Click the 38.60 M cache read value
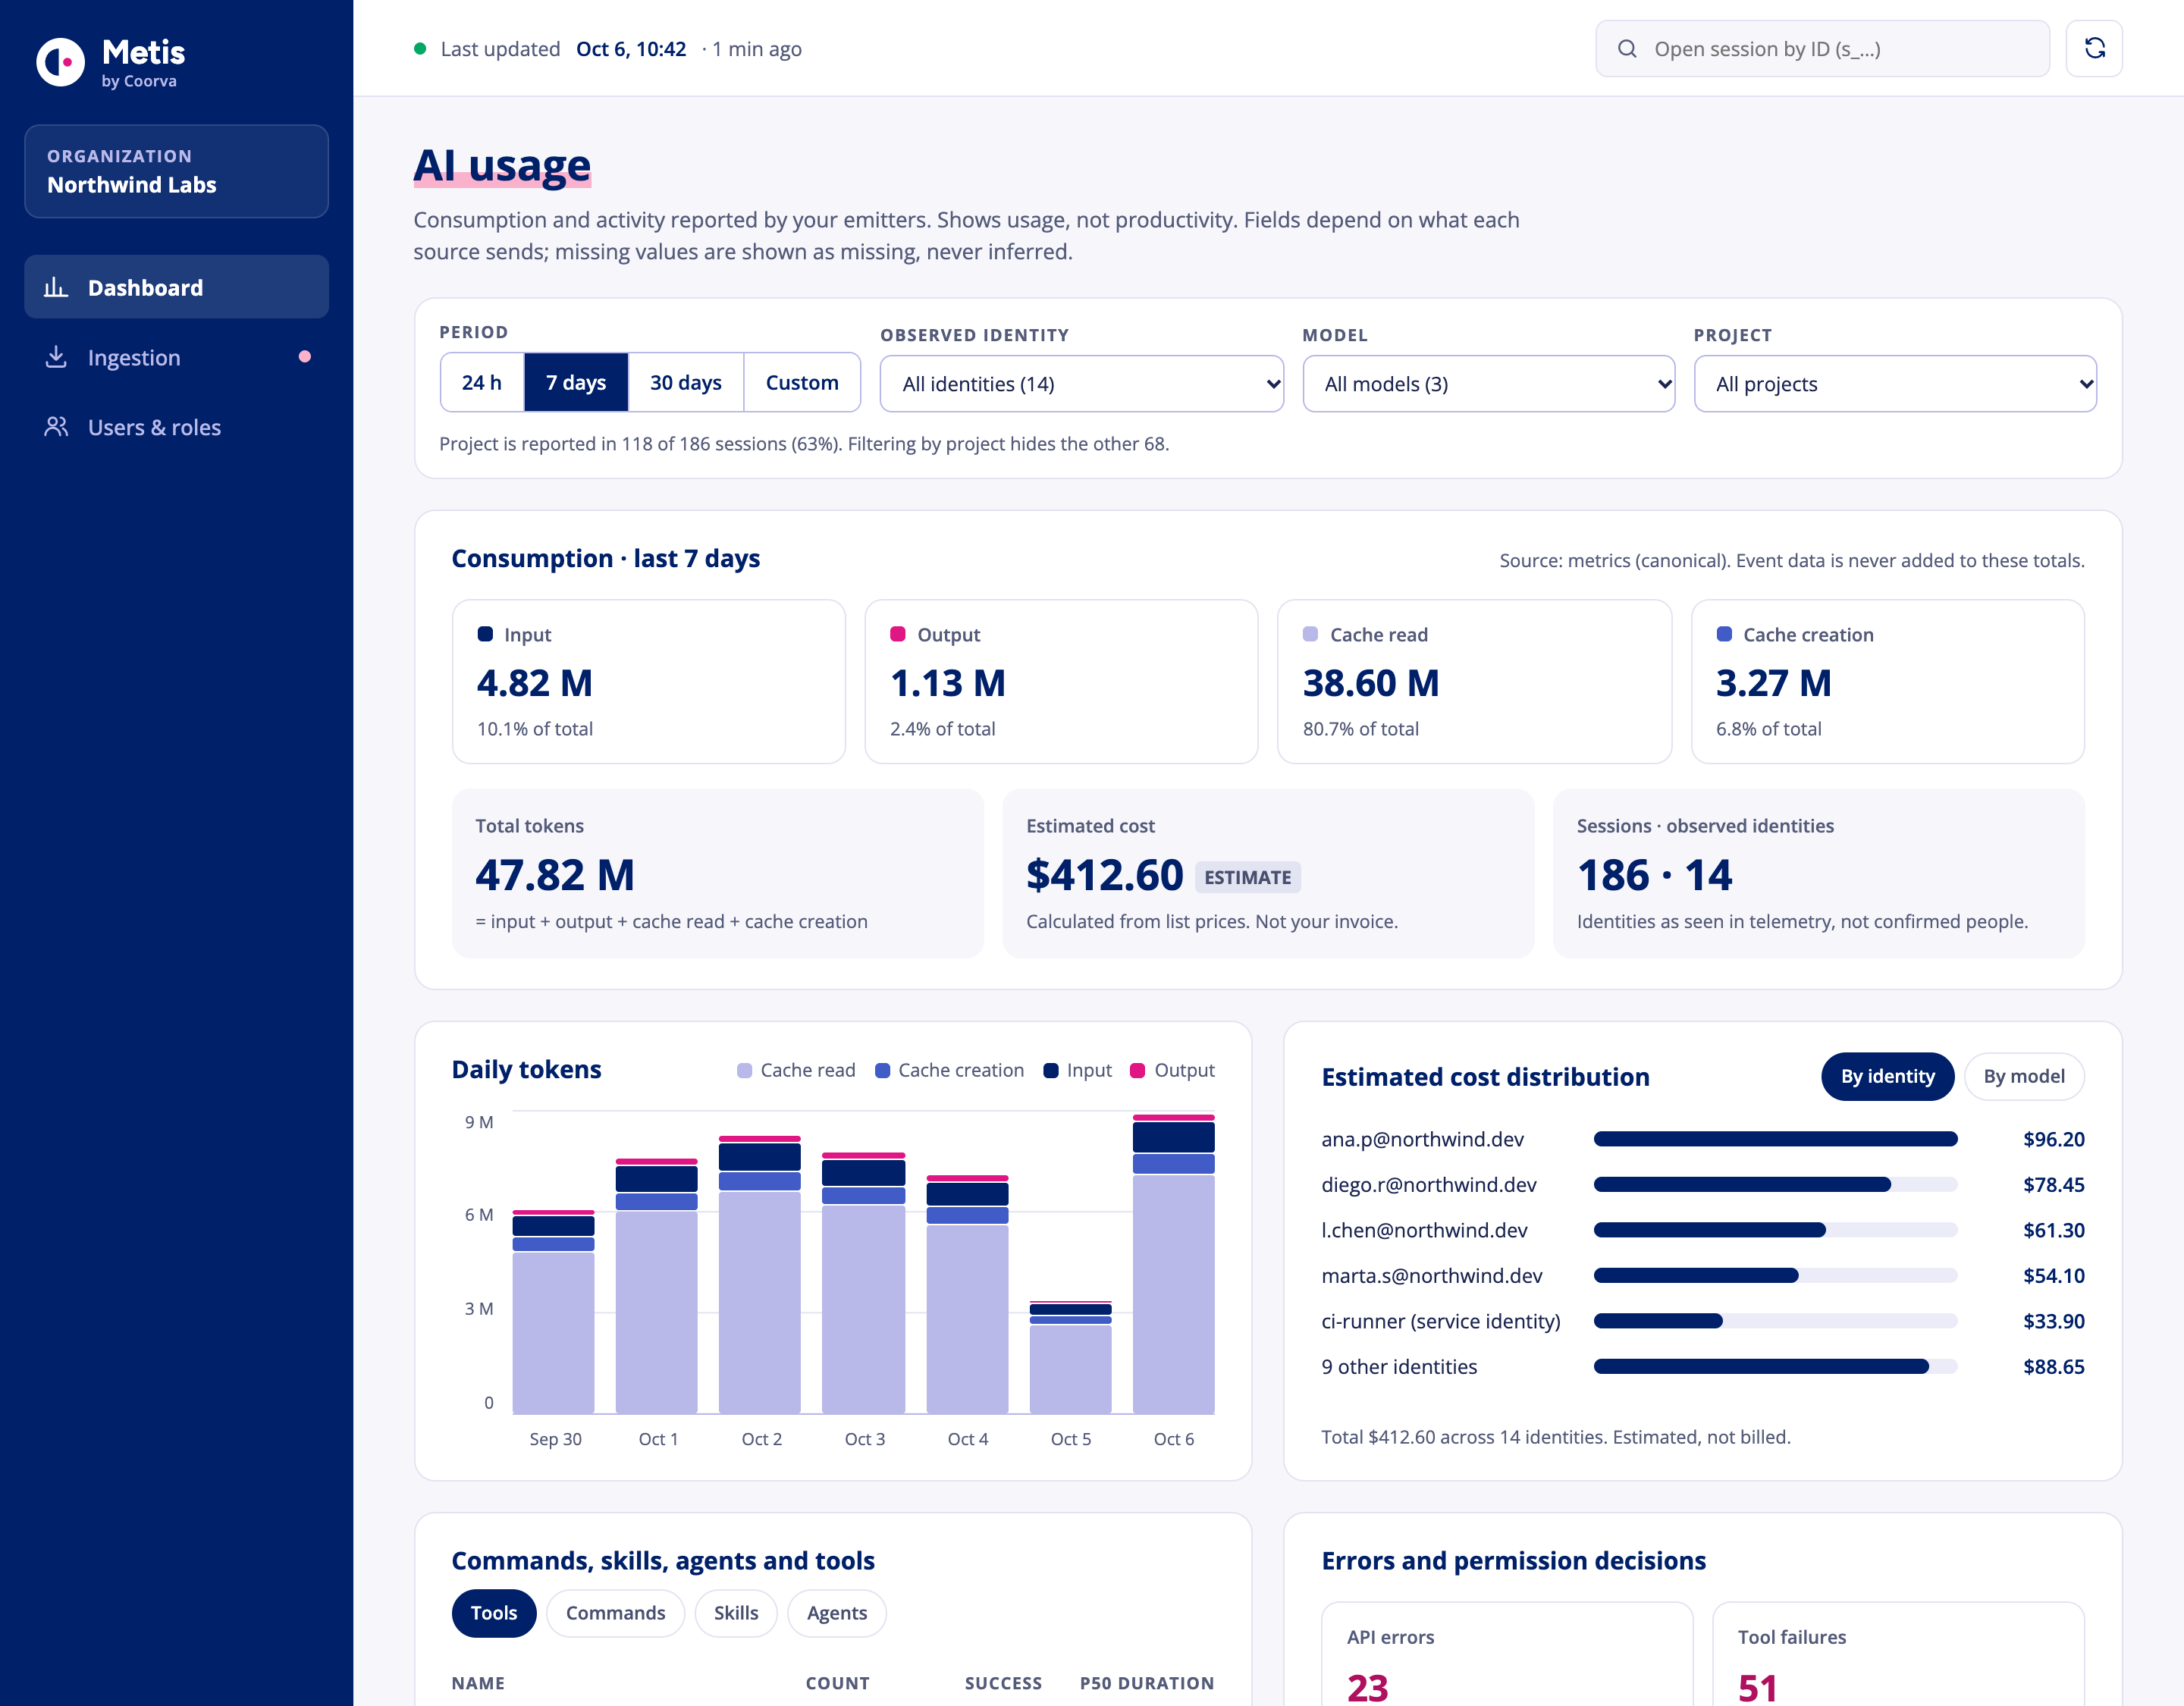This screenshot has width=2184, height=1706. point(1371,683)
